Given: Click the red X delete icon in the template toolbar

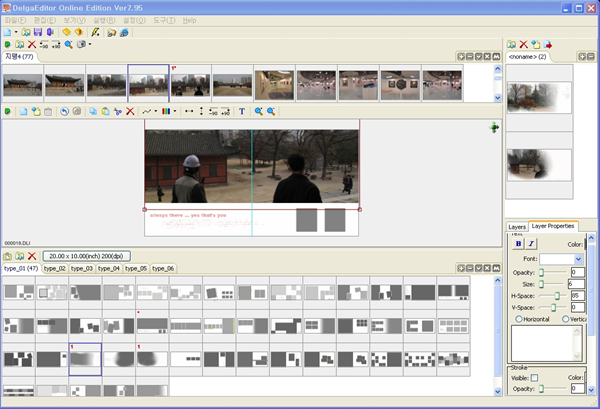Looking at the screenshot, I should tap(32, 256).
